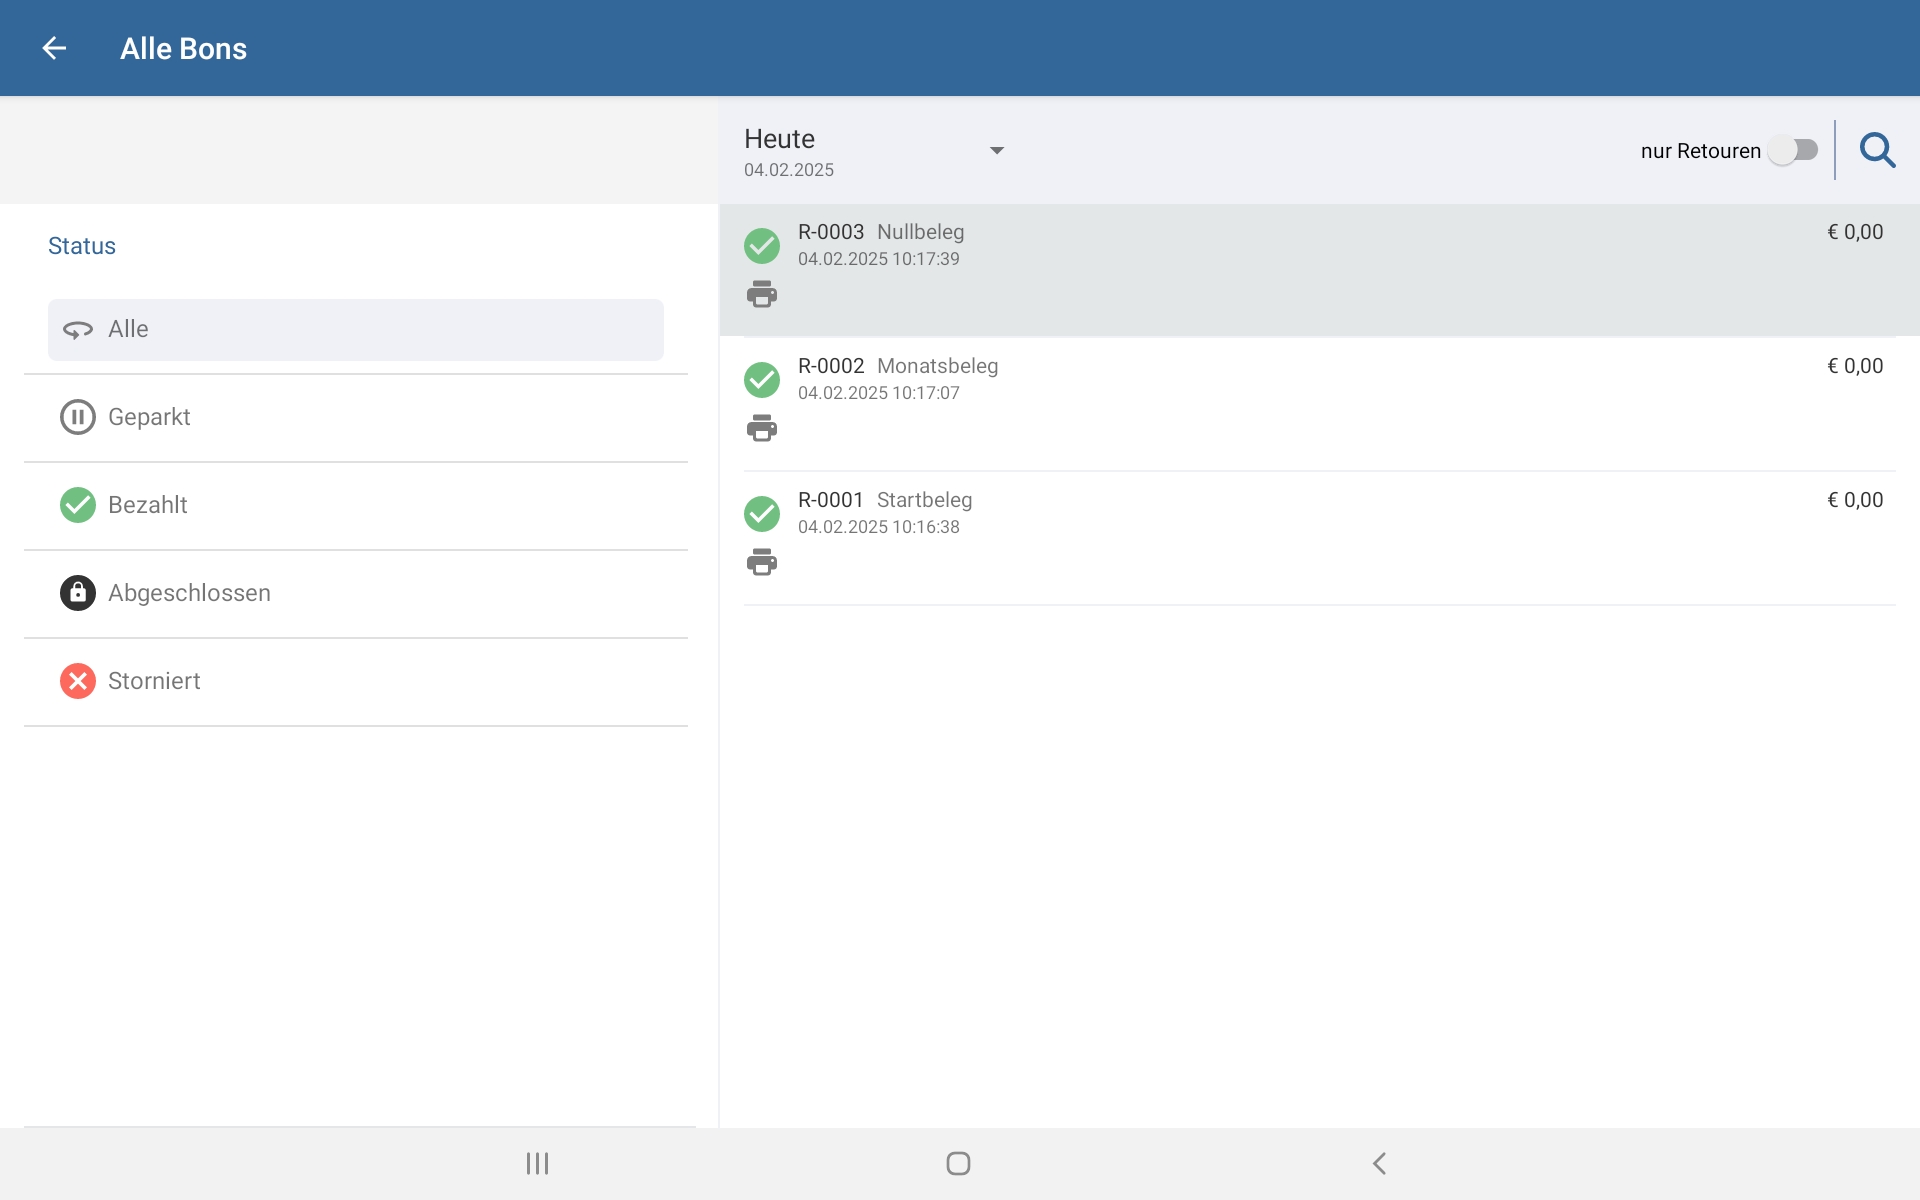Print receipt R-0001 Startbeleg
The height and width of the screenshot is (1200, 1920).
pos(762,562)
